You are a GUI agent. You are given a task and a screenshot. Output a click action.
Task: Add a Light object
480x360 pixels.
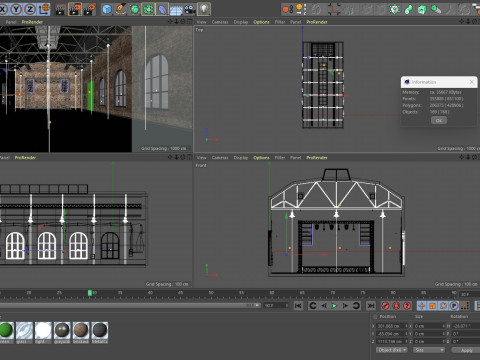coord(204,9)
